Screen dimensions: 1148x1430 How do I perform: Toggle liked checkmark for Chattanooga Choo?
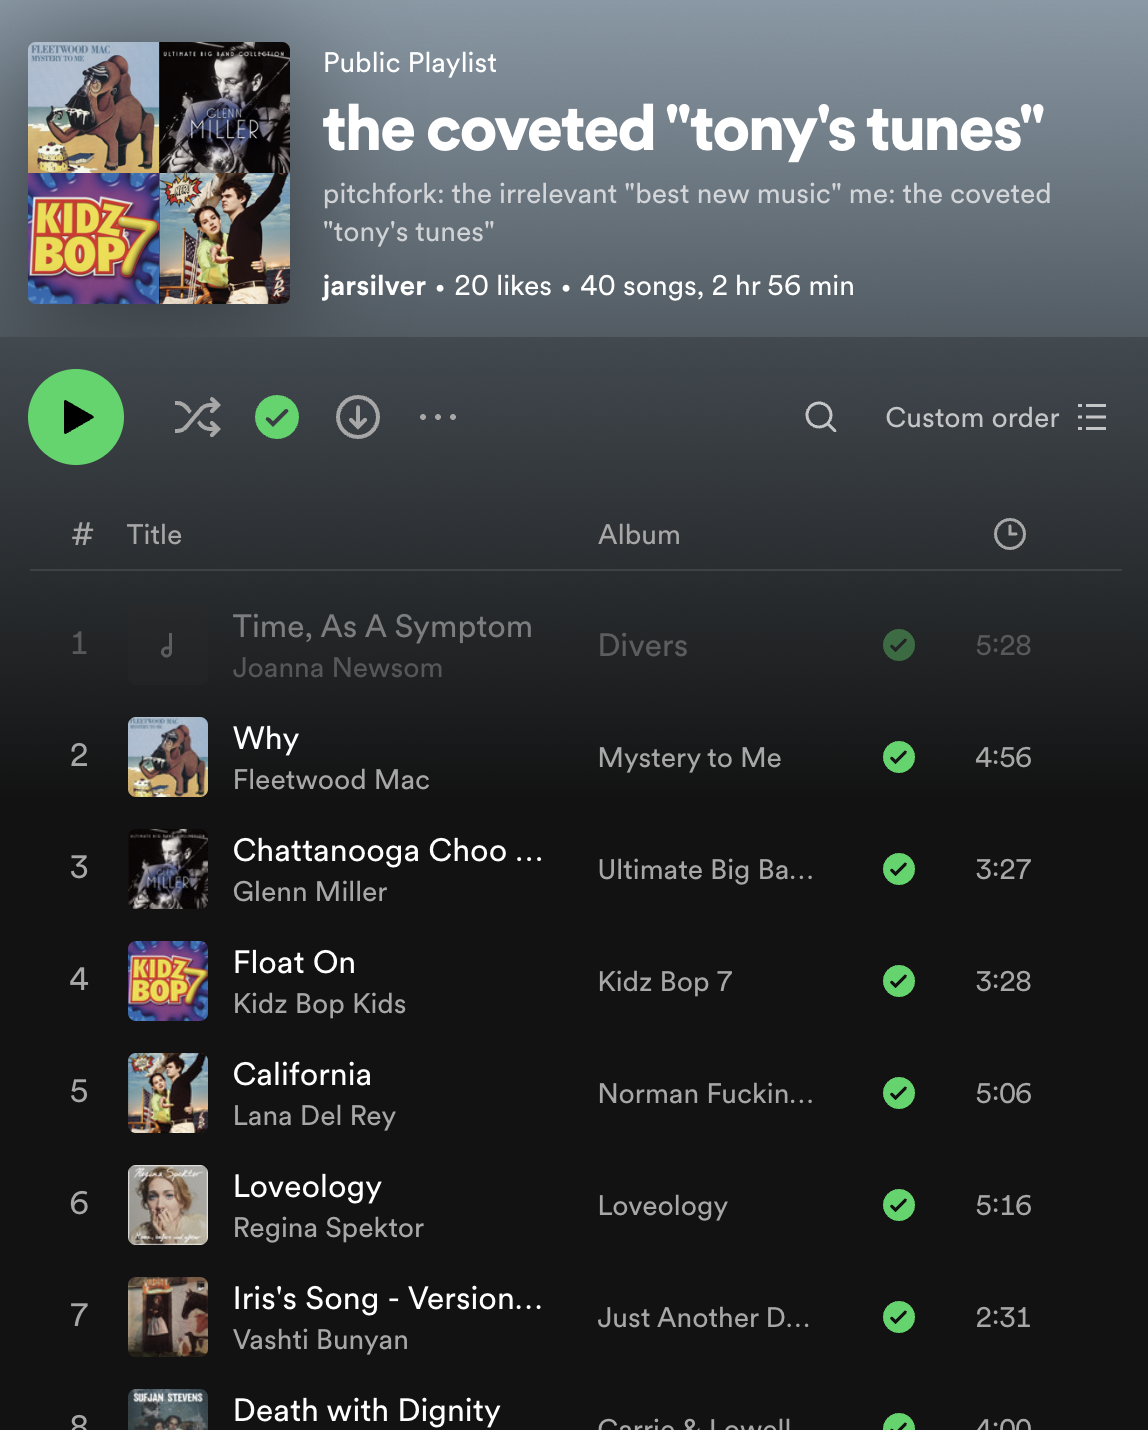click(899, 869)
